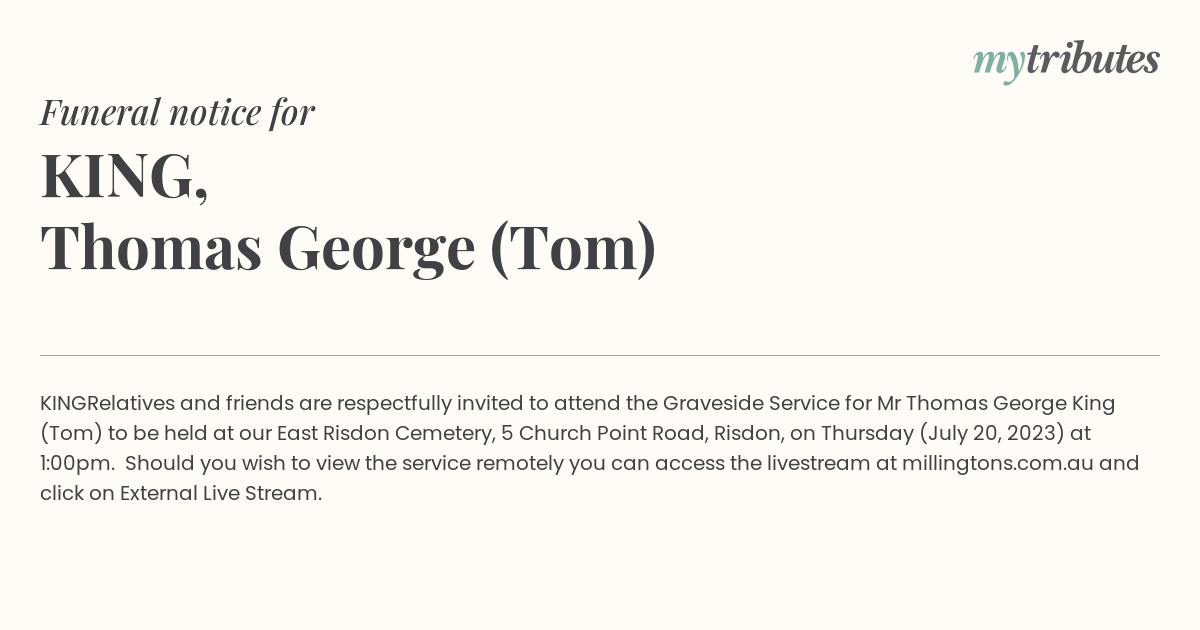Click the '1:00pm' service time
The image size is (1200, 630).
tap(77, 464)
